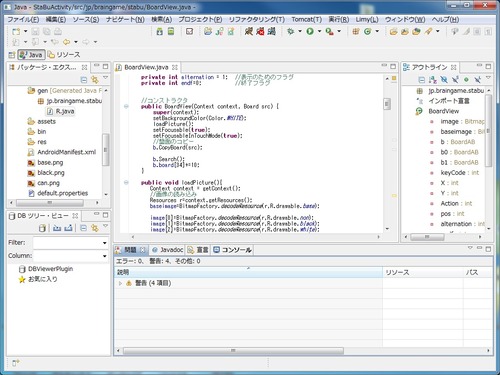500x375 pixels.
Task: Click the New Java Class icon
Action: [368, 31]
